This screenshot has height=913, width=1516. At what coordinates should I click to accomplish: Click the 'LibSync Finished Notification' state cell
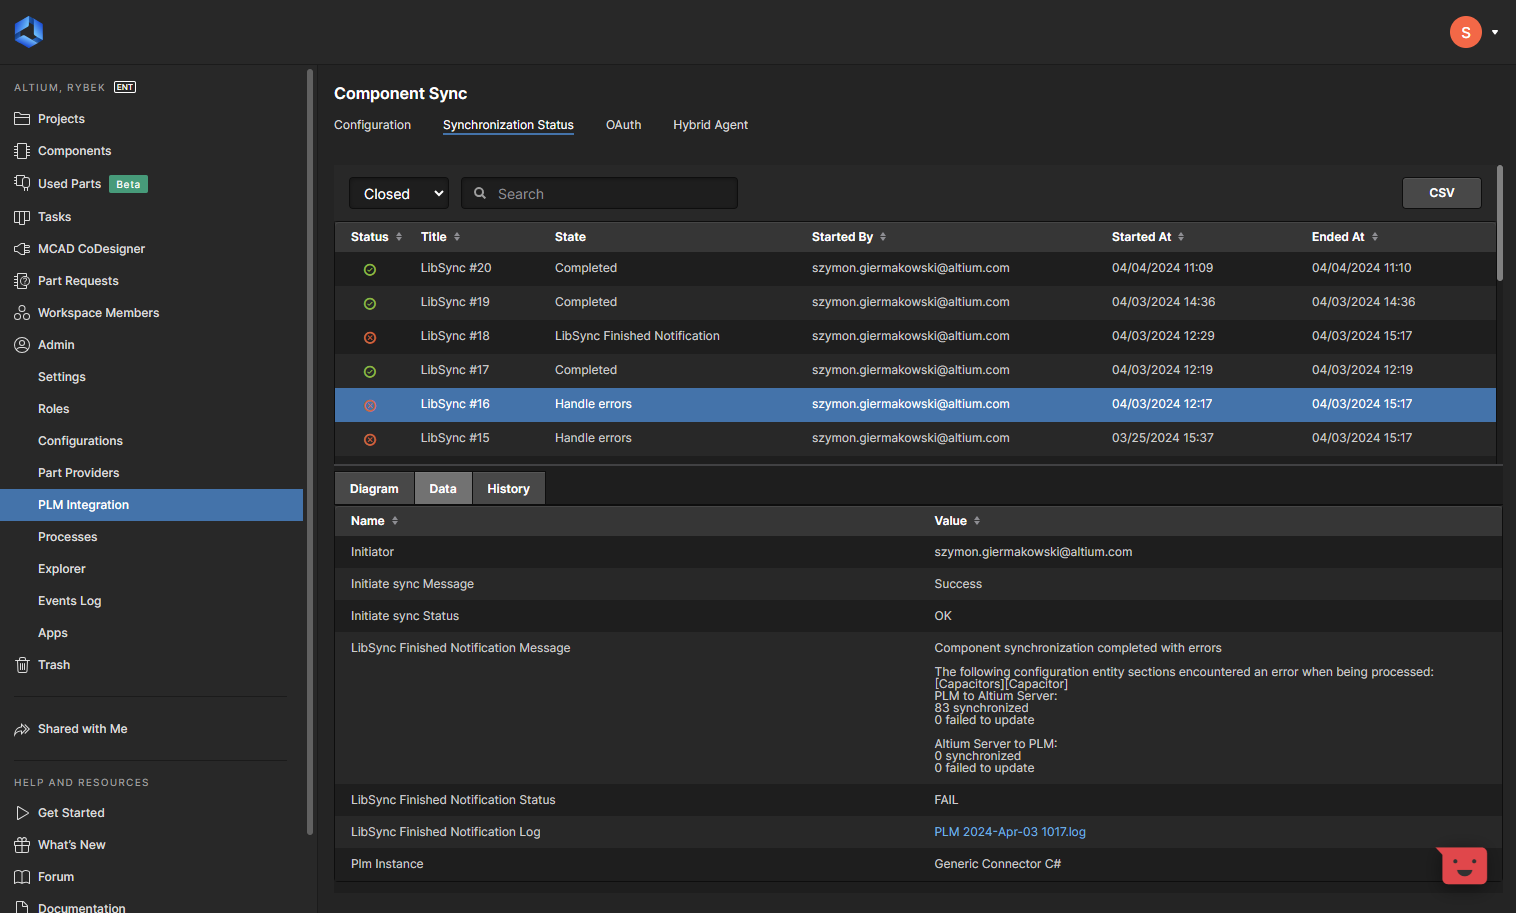tap(637, 336)
